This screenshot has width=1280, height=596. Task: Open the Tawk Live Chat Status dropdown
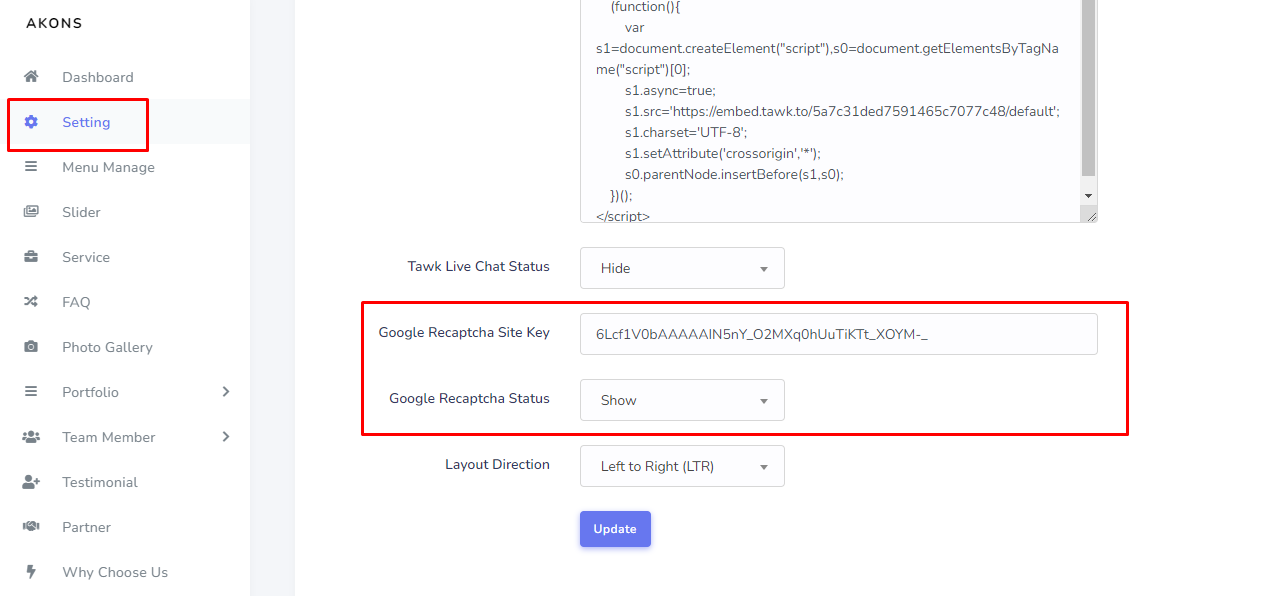click(682, 268)
